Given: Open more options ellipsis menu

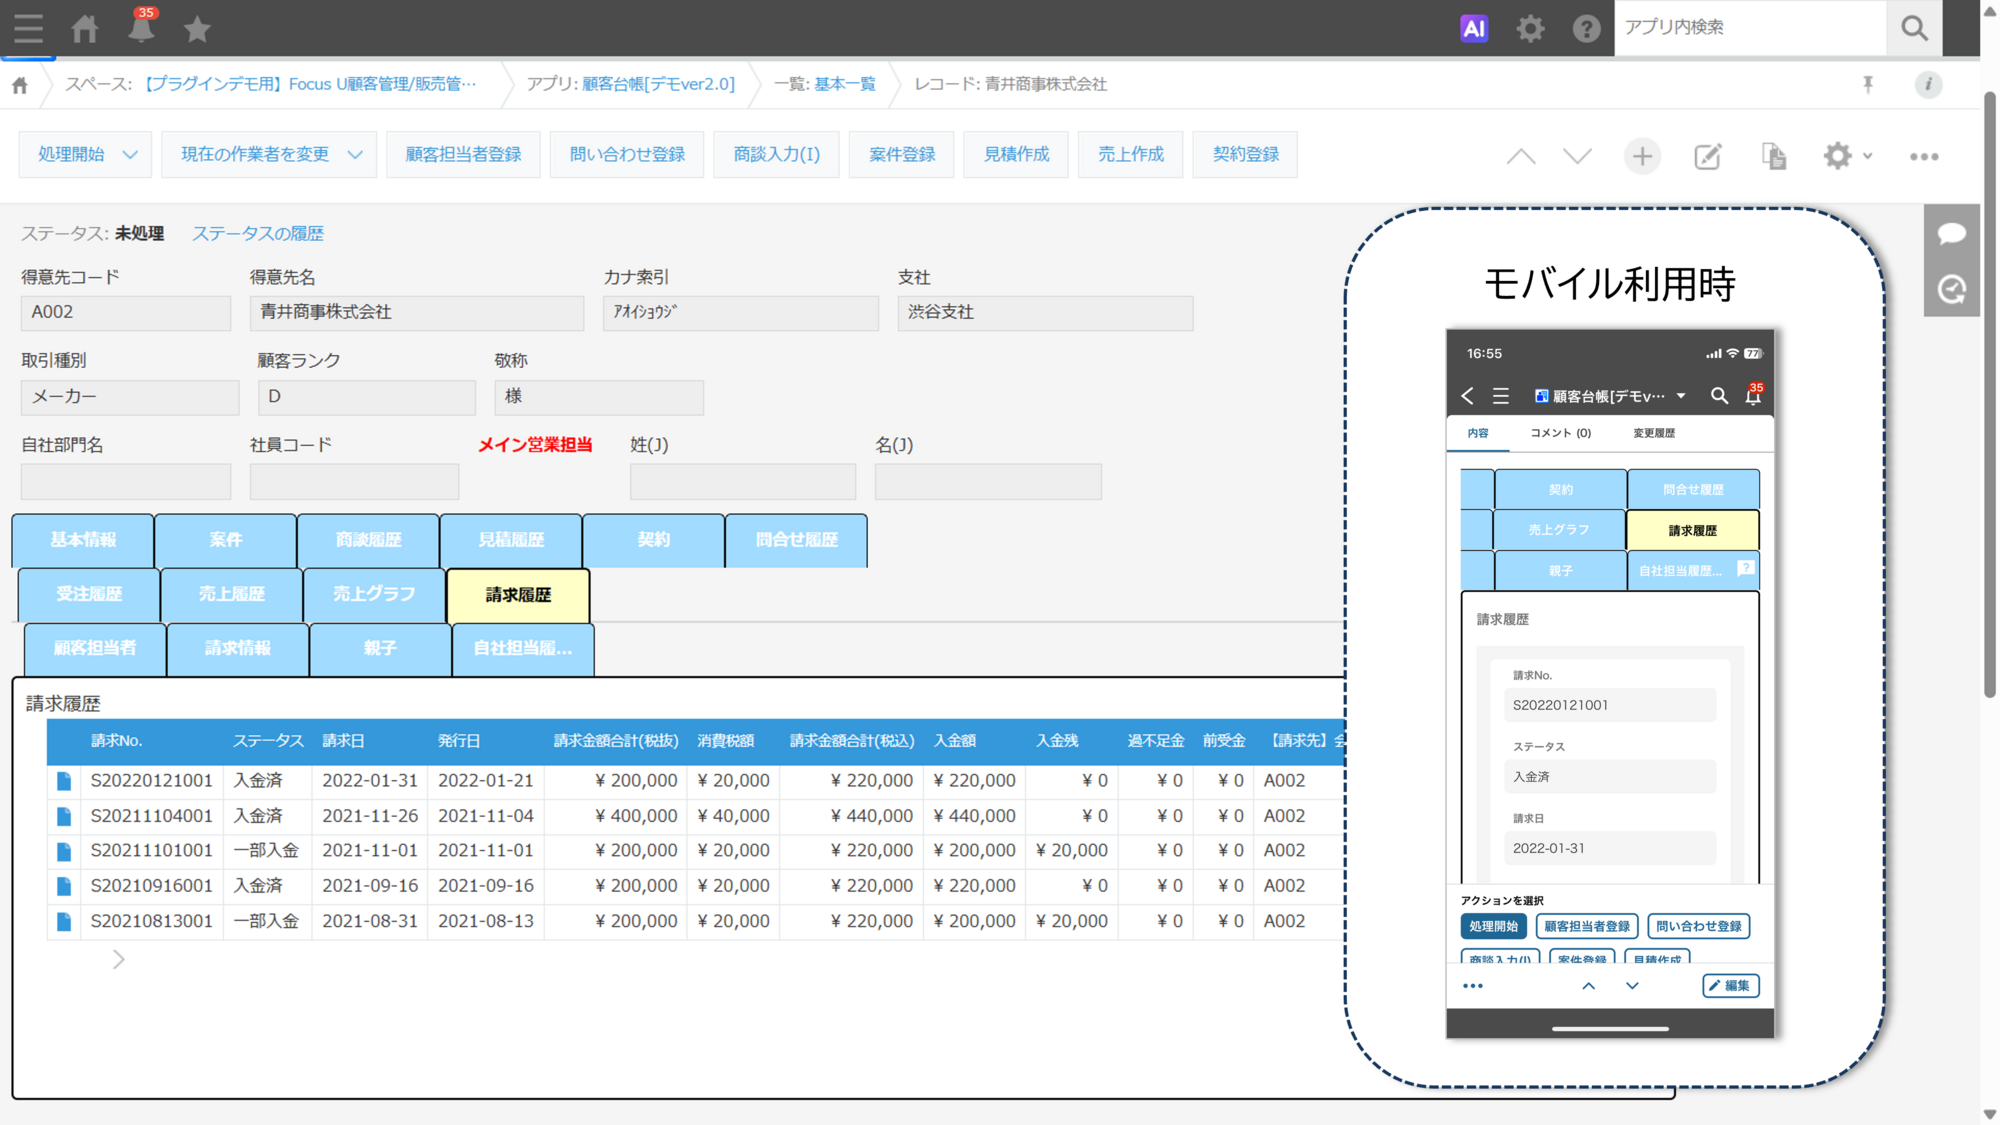Looking at the screenshot, I should point(1924,156).
